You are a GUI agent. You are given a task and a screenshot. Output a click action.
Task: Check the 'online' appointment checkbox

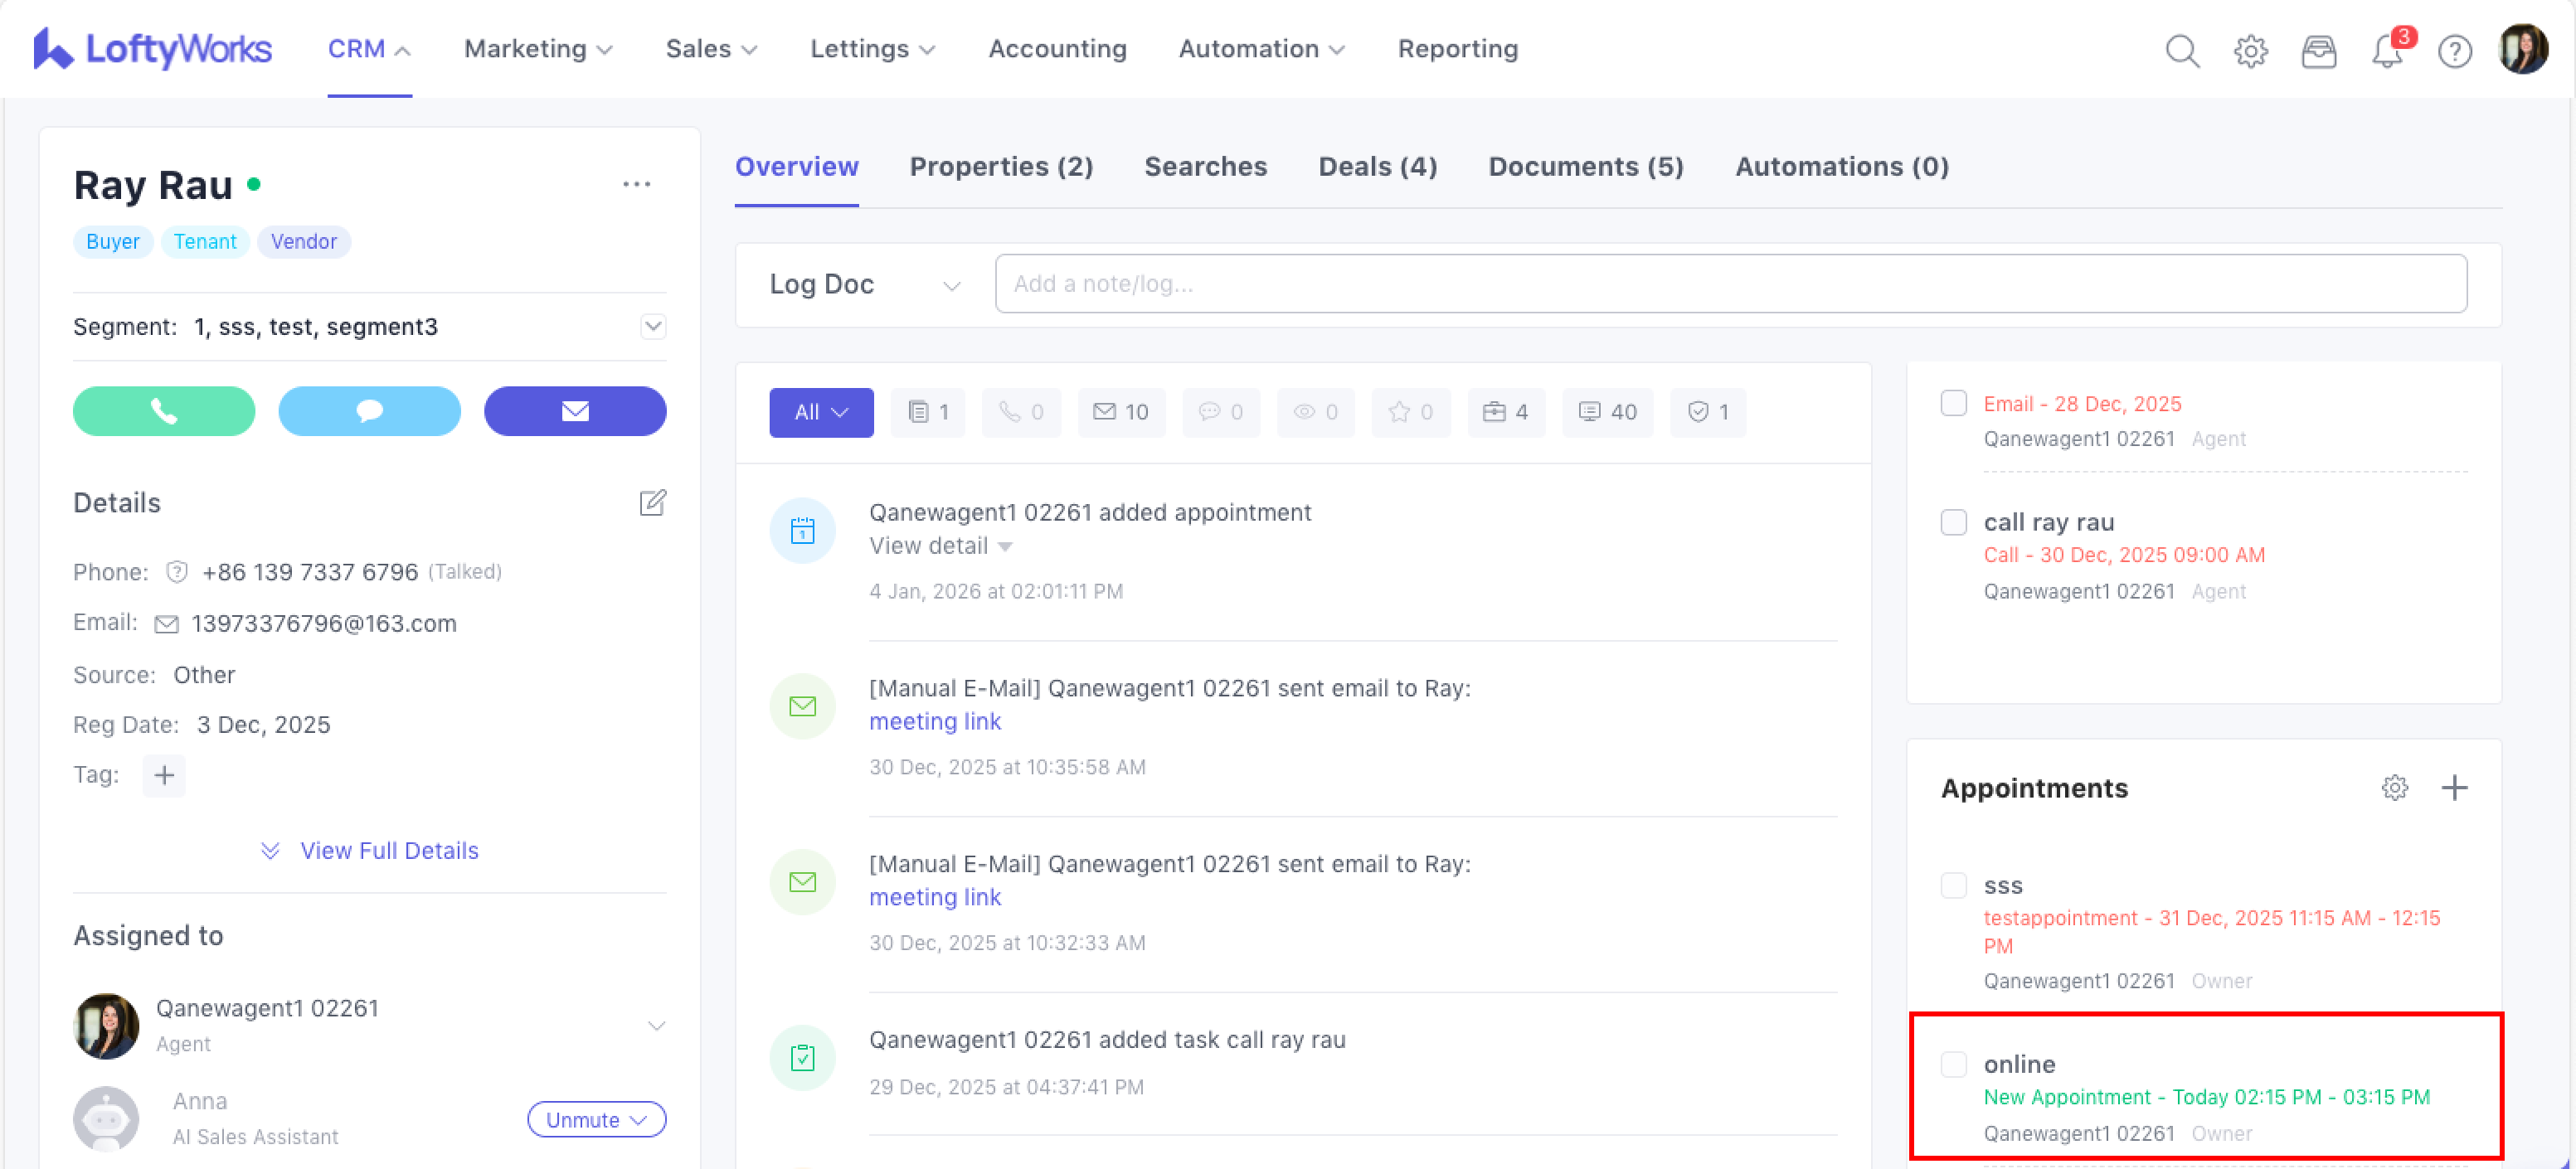1953,1063
